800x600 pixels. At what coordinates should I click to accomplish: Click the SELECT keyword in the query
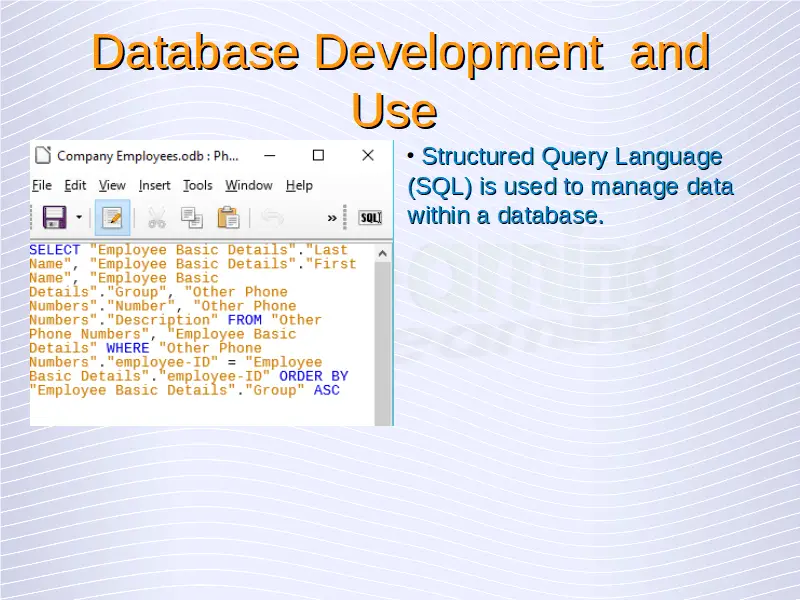click(55, 250)
